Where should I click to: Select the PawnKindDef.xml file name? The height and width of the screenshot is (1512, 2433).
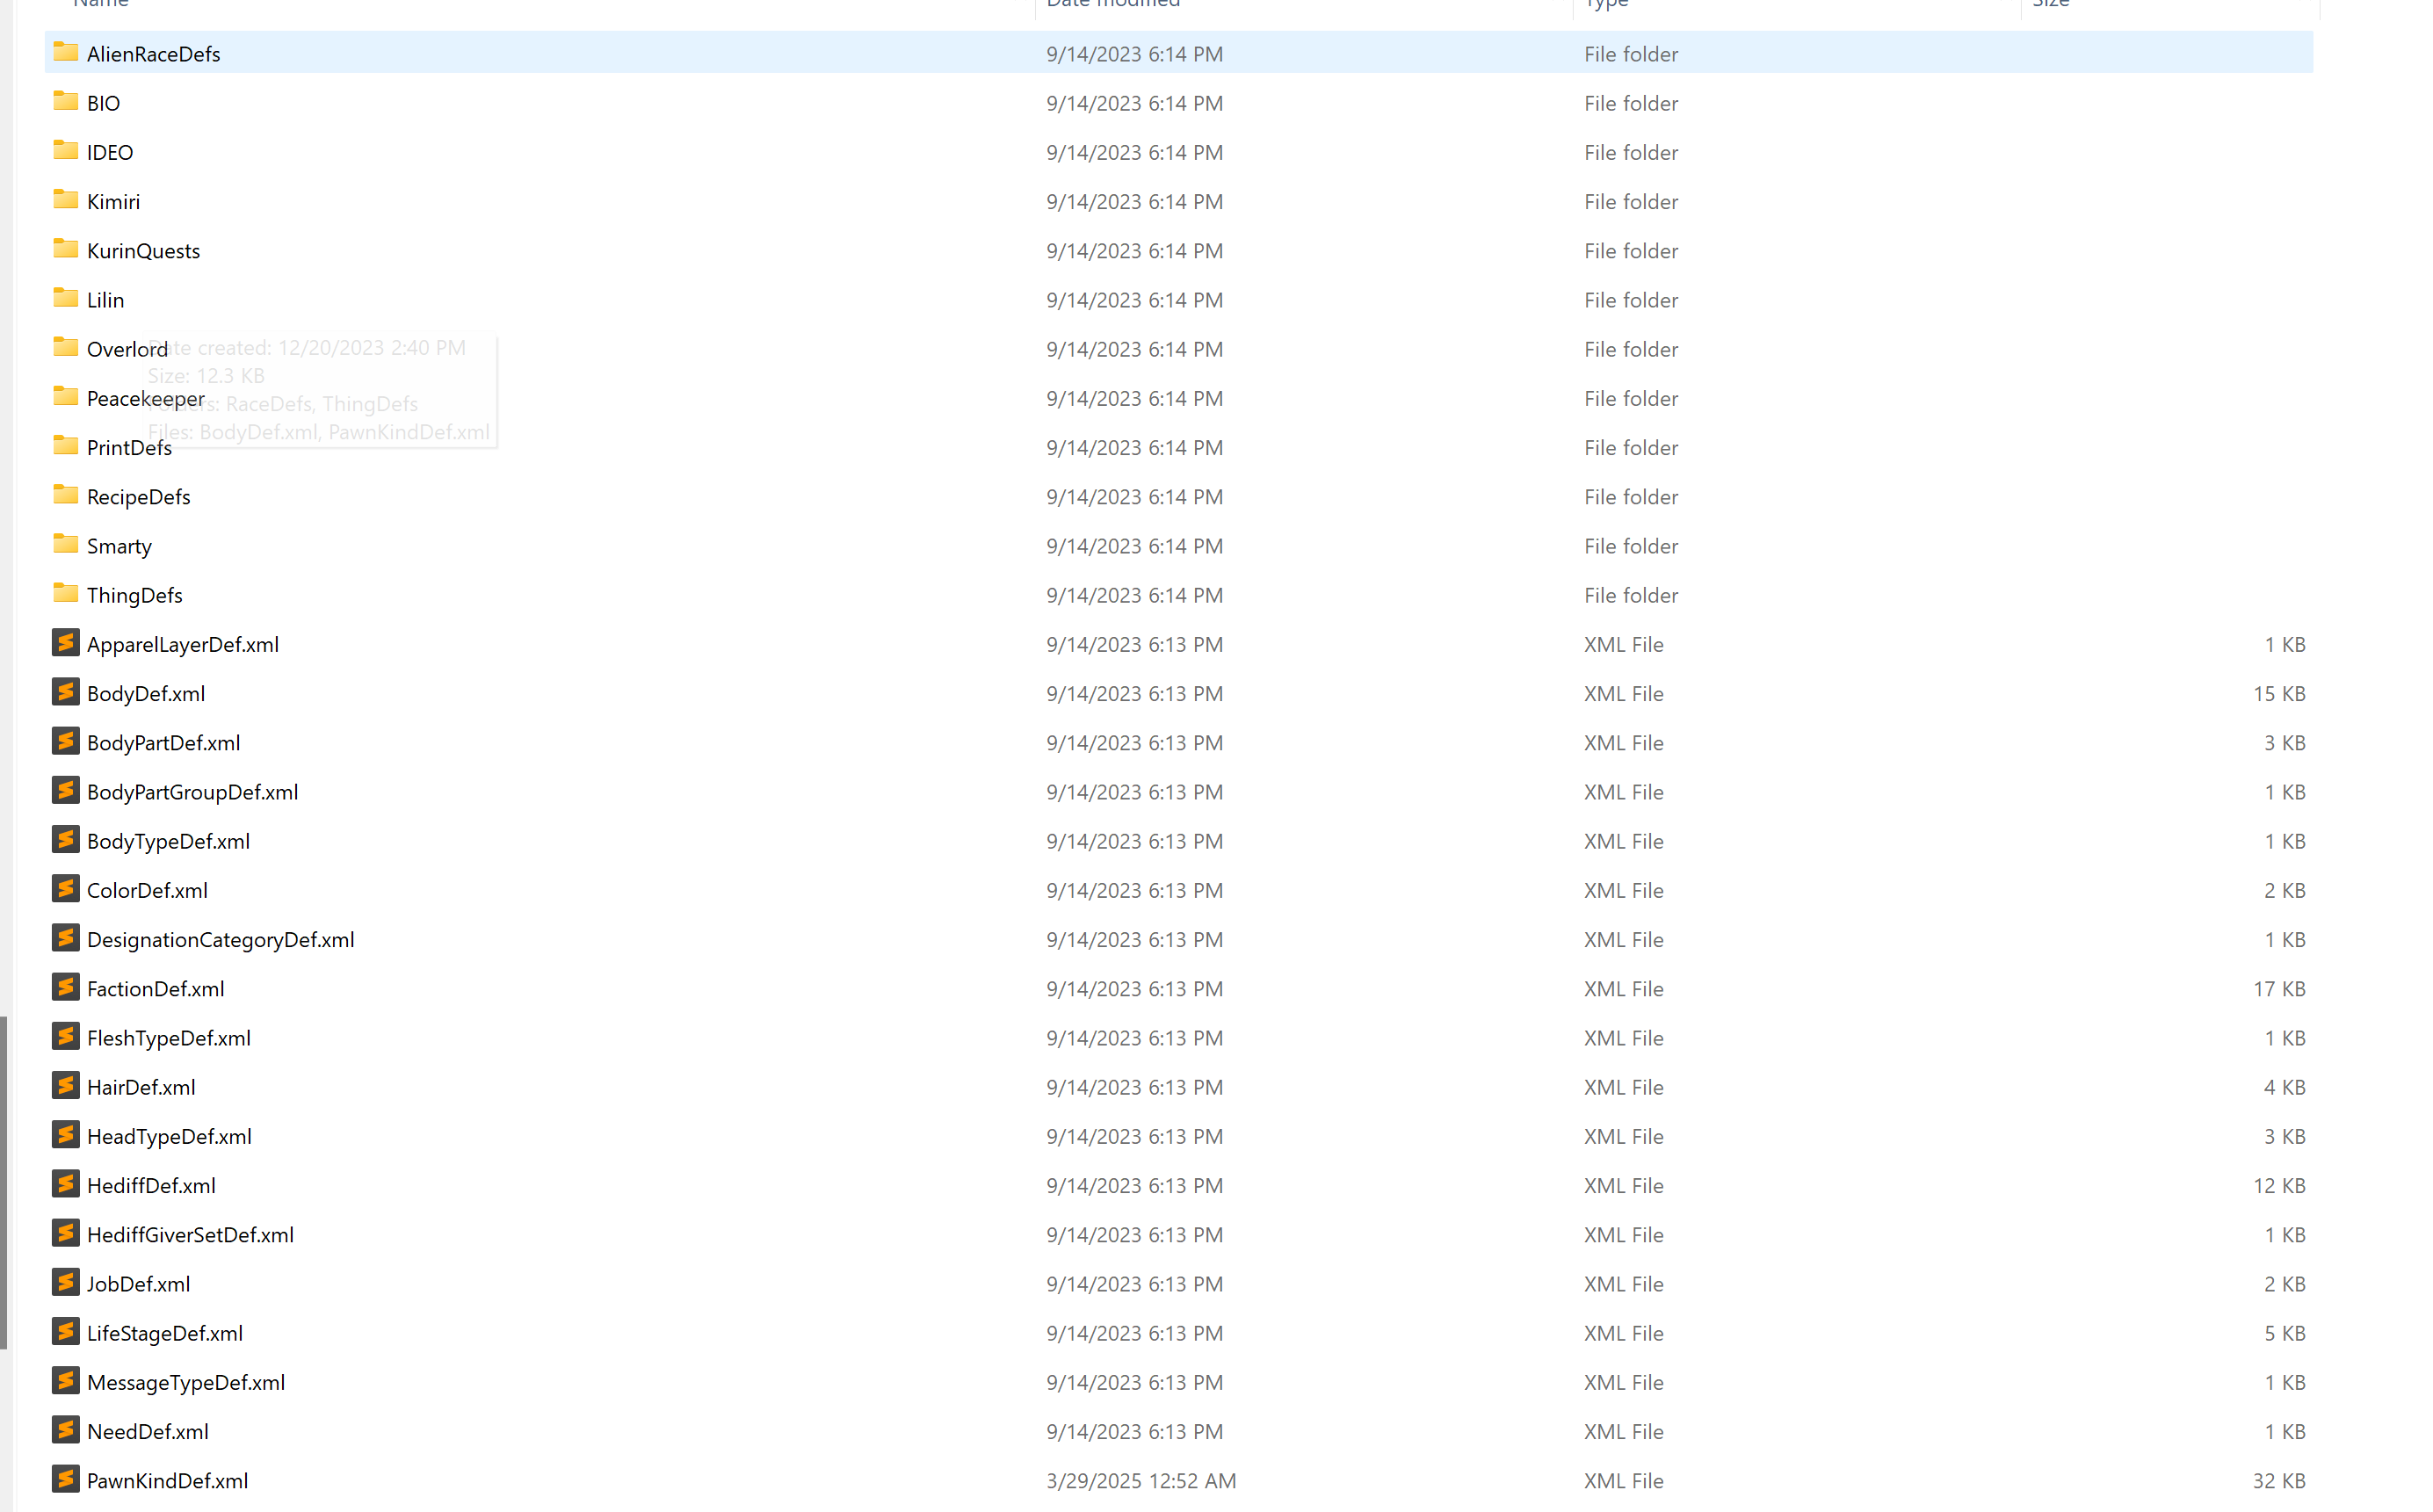pyautogui.click(x=167, y=1481)
